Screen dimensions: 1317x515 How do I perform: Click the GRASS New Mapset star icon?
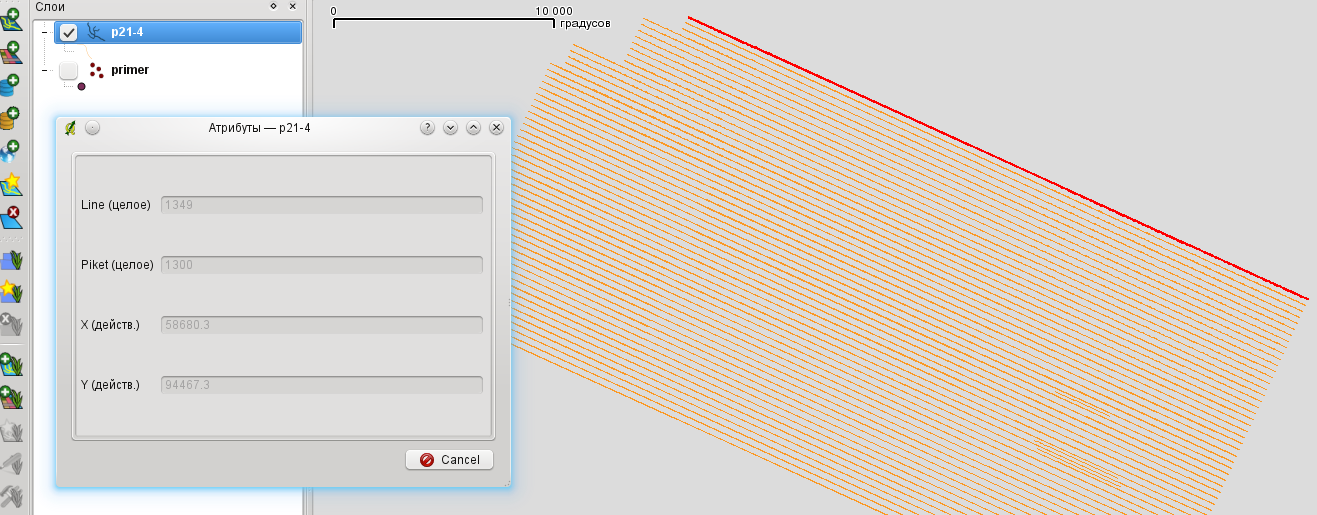pos(12,292)
